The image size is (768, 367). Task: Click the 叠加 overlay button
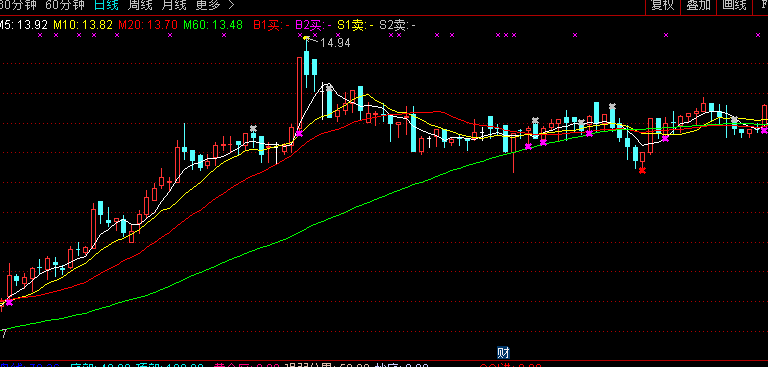[698, 5]
